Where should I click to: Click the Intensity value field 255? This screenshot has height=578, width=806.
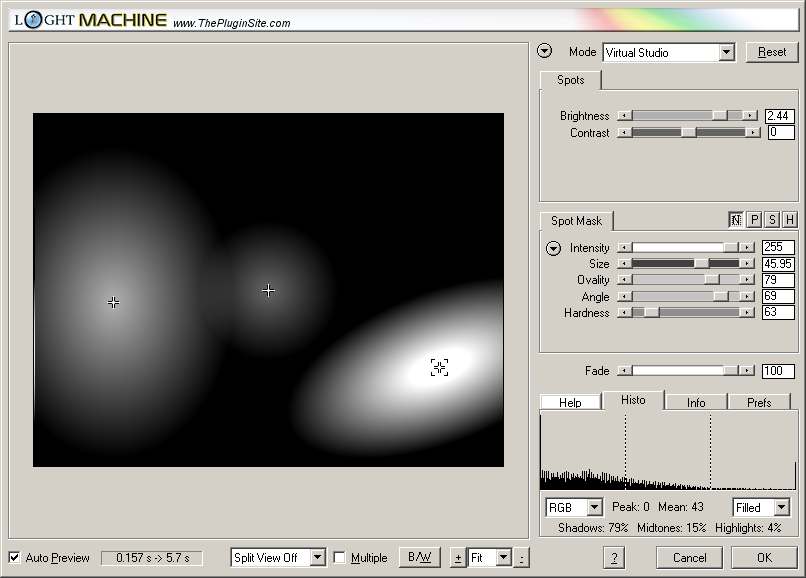click(x=778, y=247)
